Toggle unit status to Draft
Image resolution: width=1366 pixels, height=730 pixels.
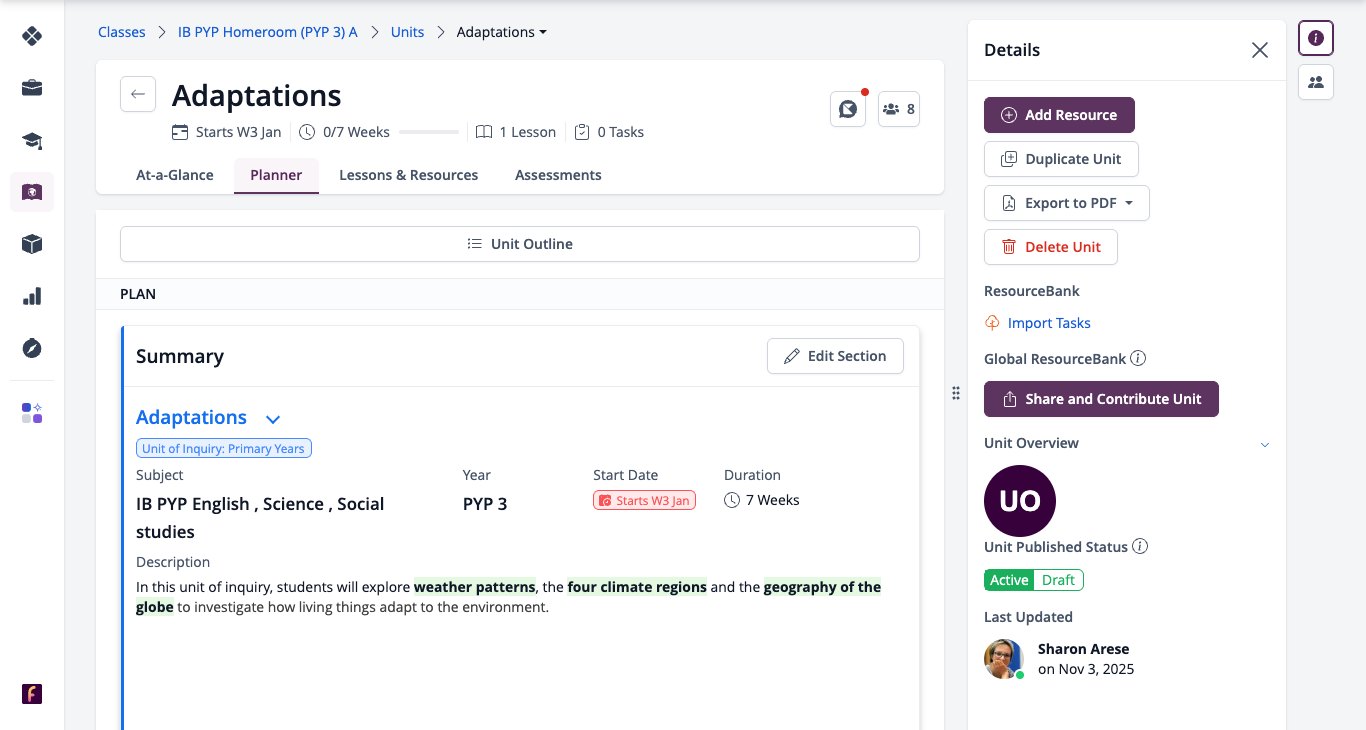[x=1058, y=580]
